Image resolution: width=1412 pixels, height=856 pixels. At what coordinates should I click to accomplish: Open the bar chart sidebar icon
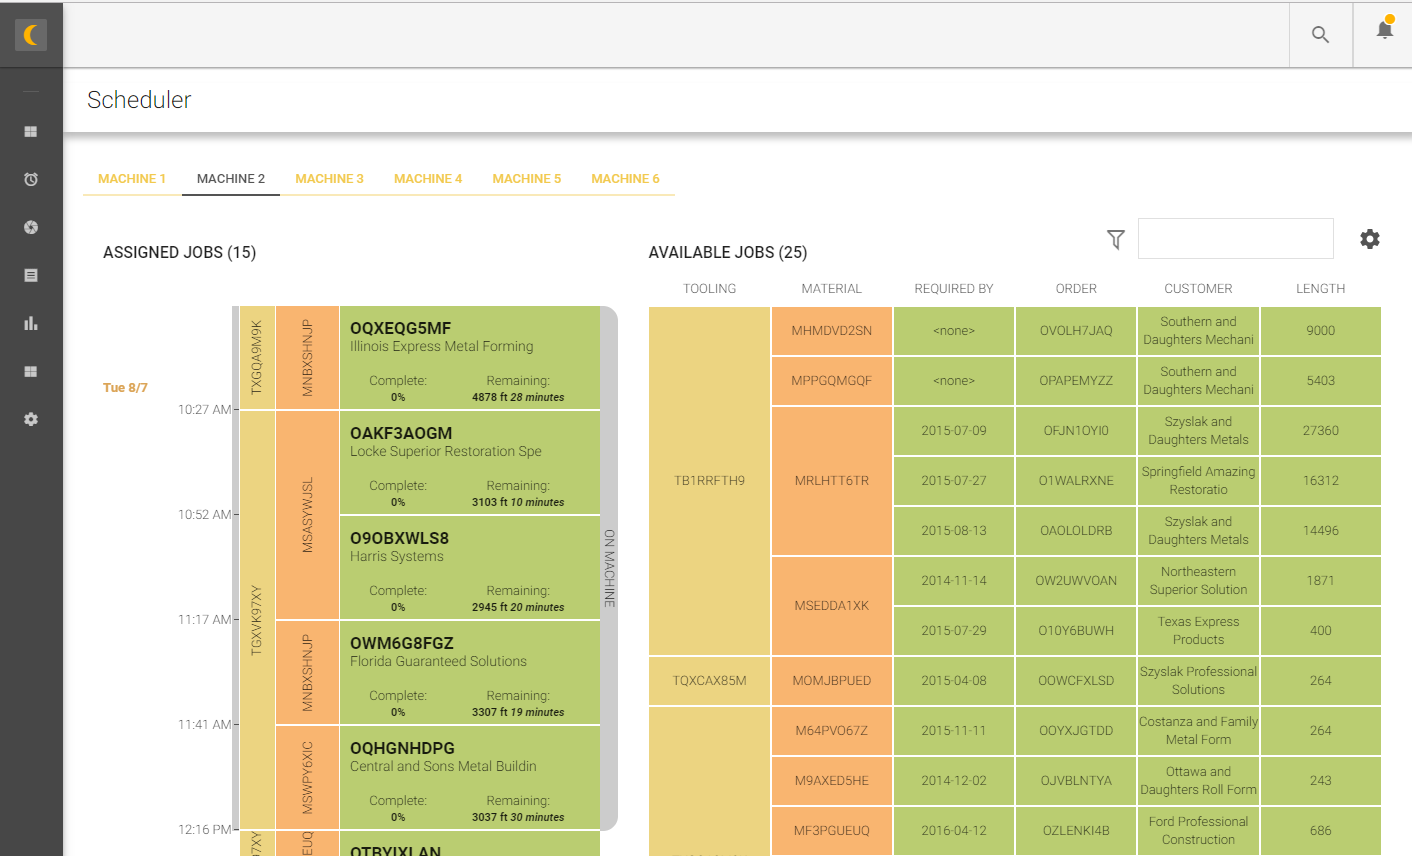(x=31, y=323)
